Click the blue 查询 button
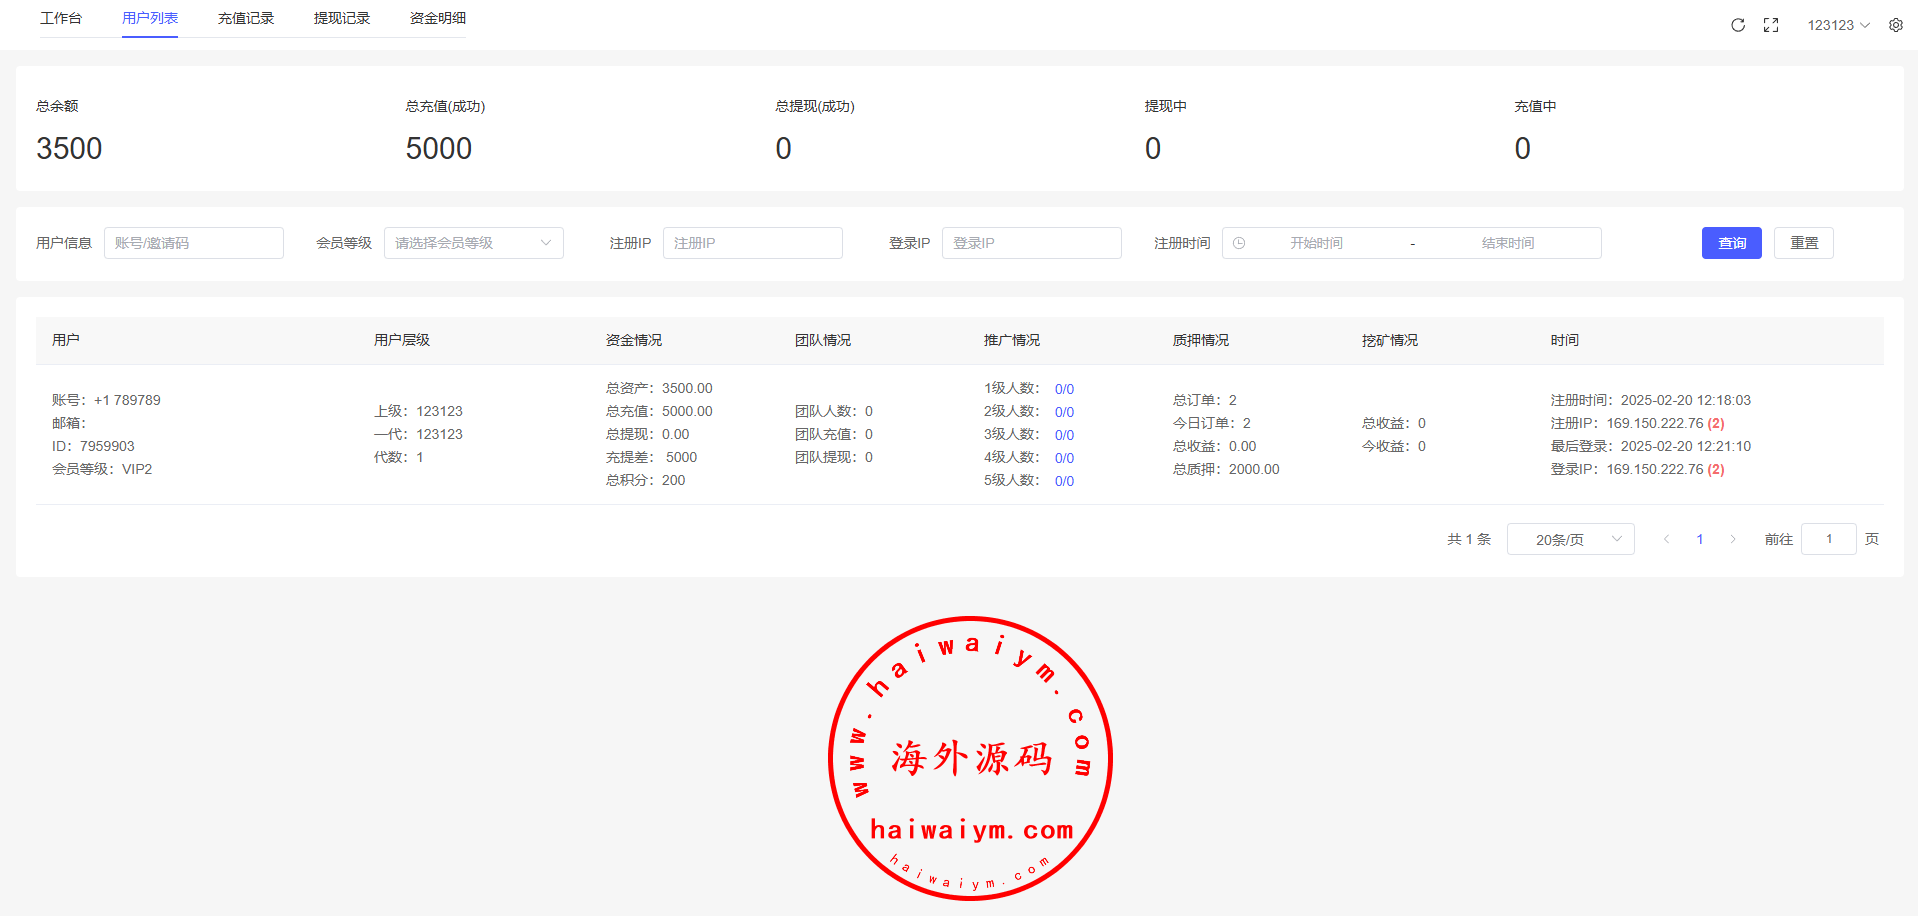1918x916 pixels. tap(1731, 243)
